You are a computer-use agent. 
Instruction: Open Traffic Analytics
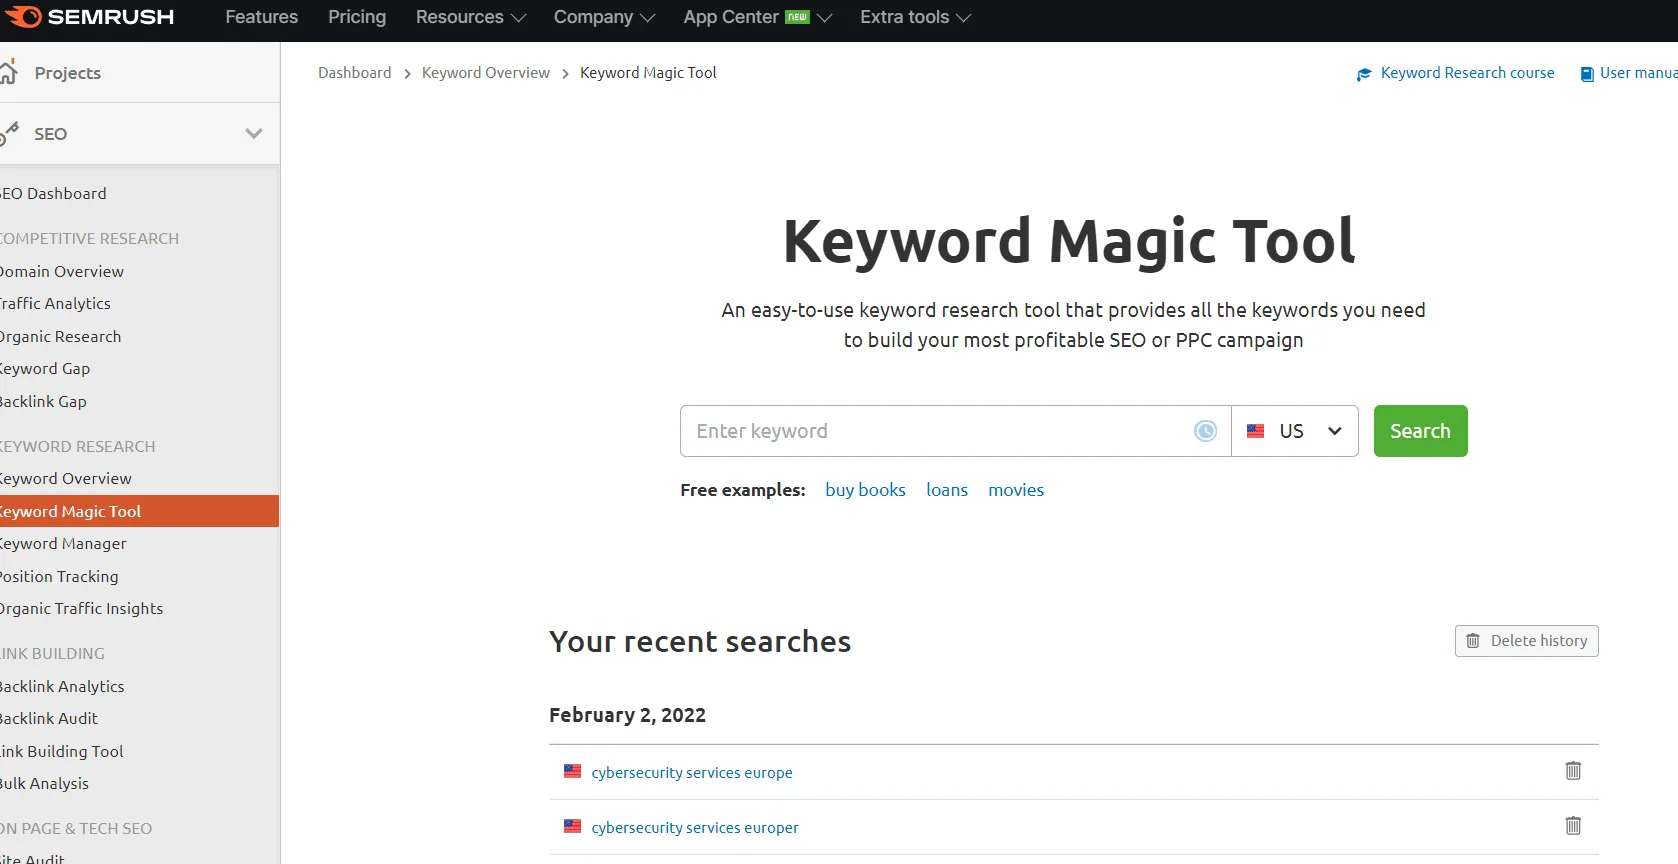(x=55, y=303)
